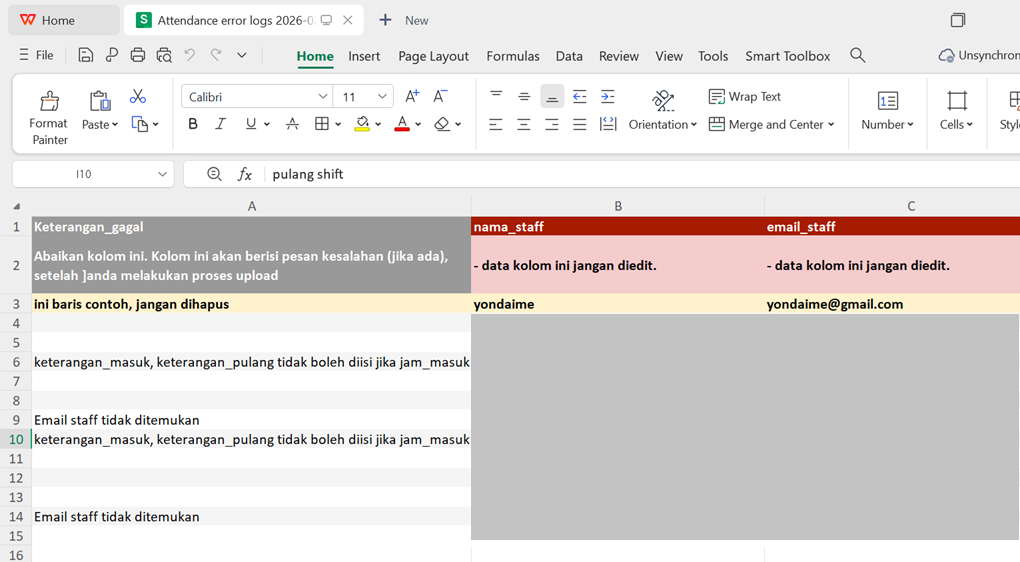Cut selection with the scissors icon

click(138, 96)
